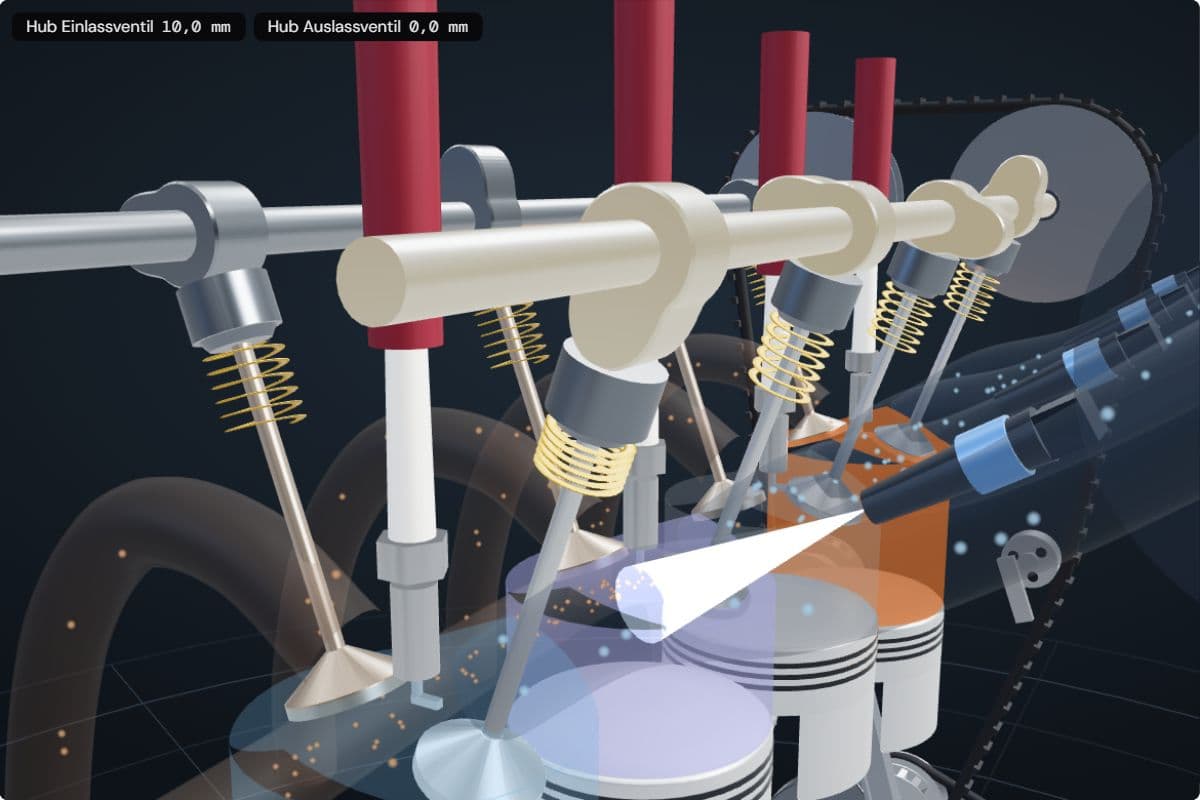The image size is (1200, 800).
Task: Click the Hub Auslassventil 0,0 mm readout
Action: coord(368,27)
